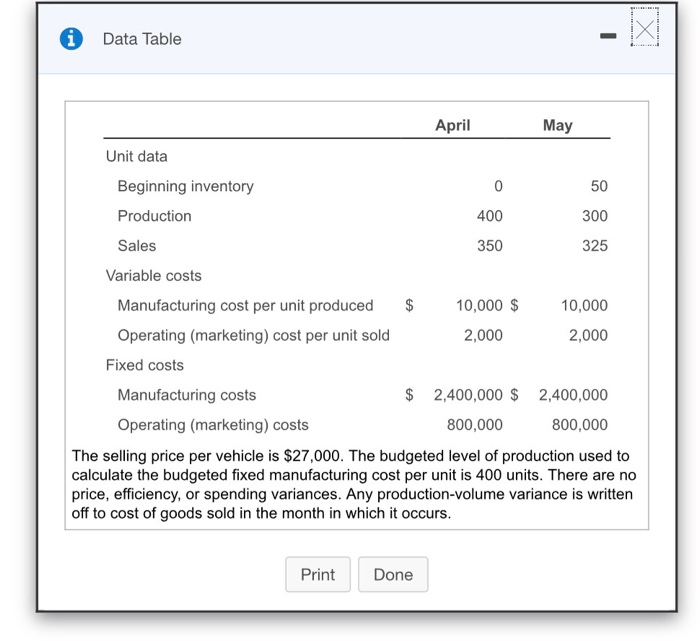Click May fixed operating costs 800,000
This screenshot has height=641, width=700.
click(x=580, y=425)
